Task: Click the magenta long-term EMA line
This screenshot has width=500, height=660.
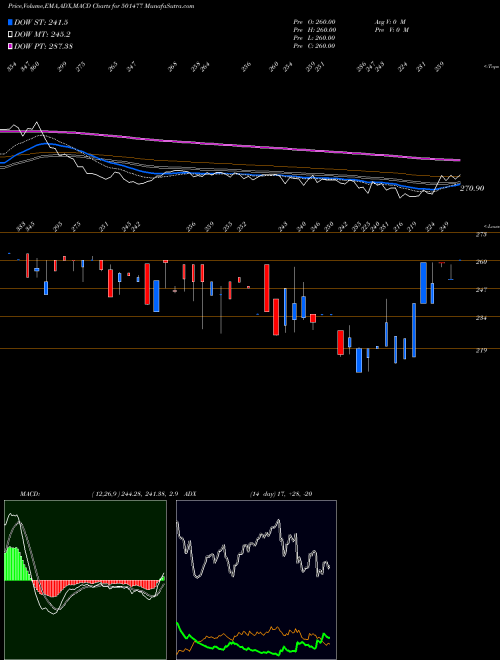Action: [x=231, y=145]
